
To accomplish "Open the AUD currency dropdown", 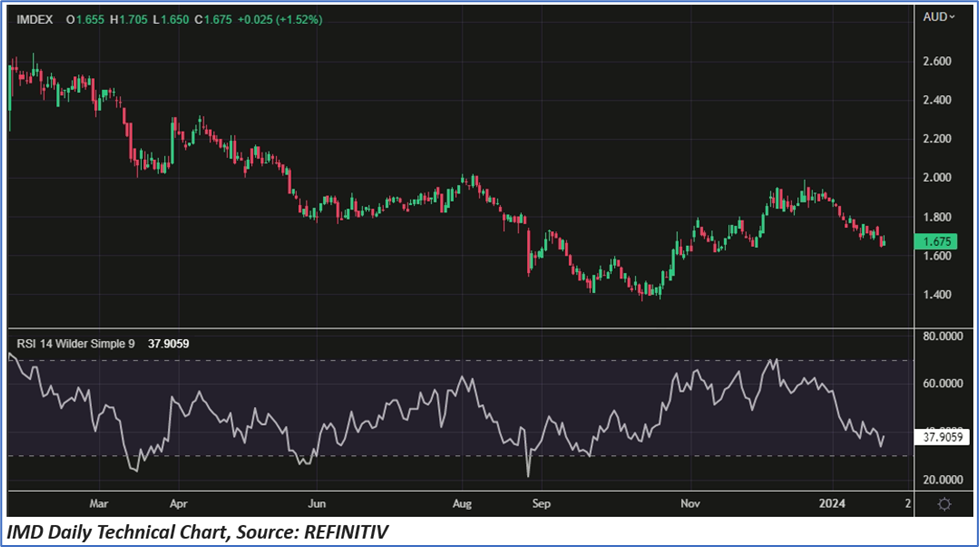I will [x=938, y=17].
